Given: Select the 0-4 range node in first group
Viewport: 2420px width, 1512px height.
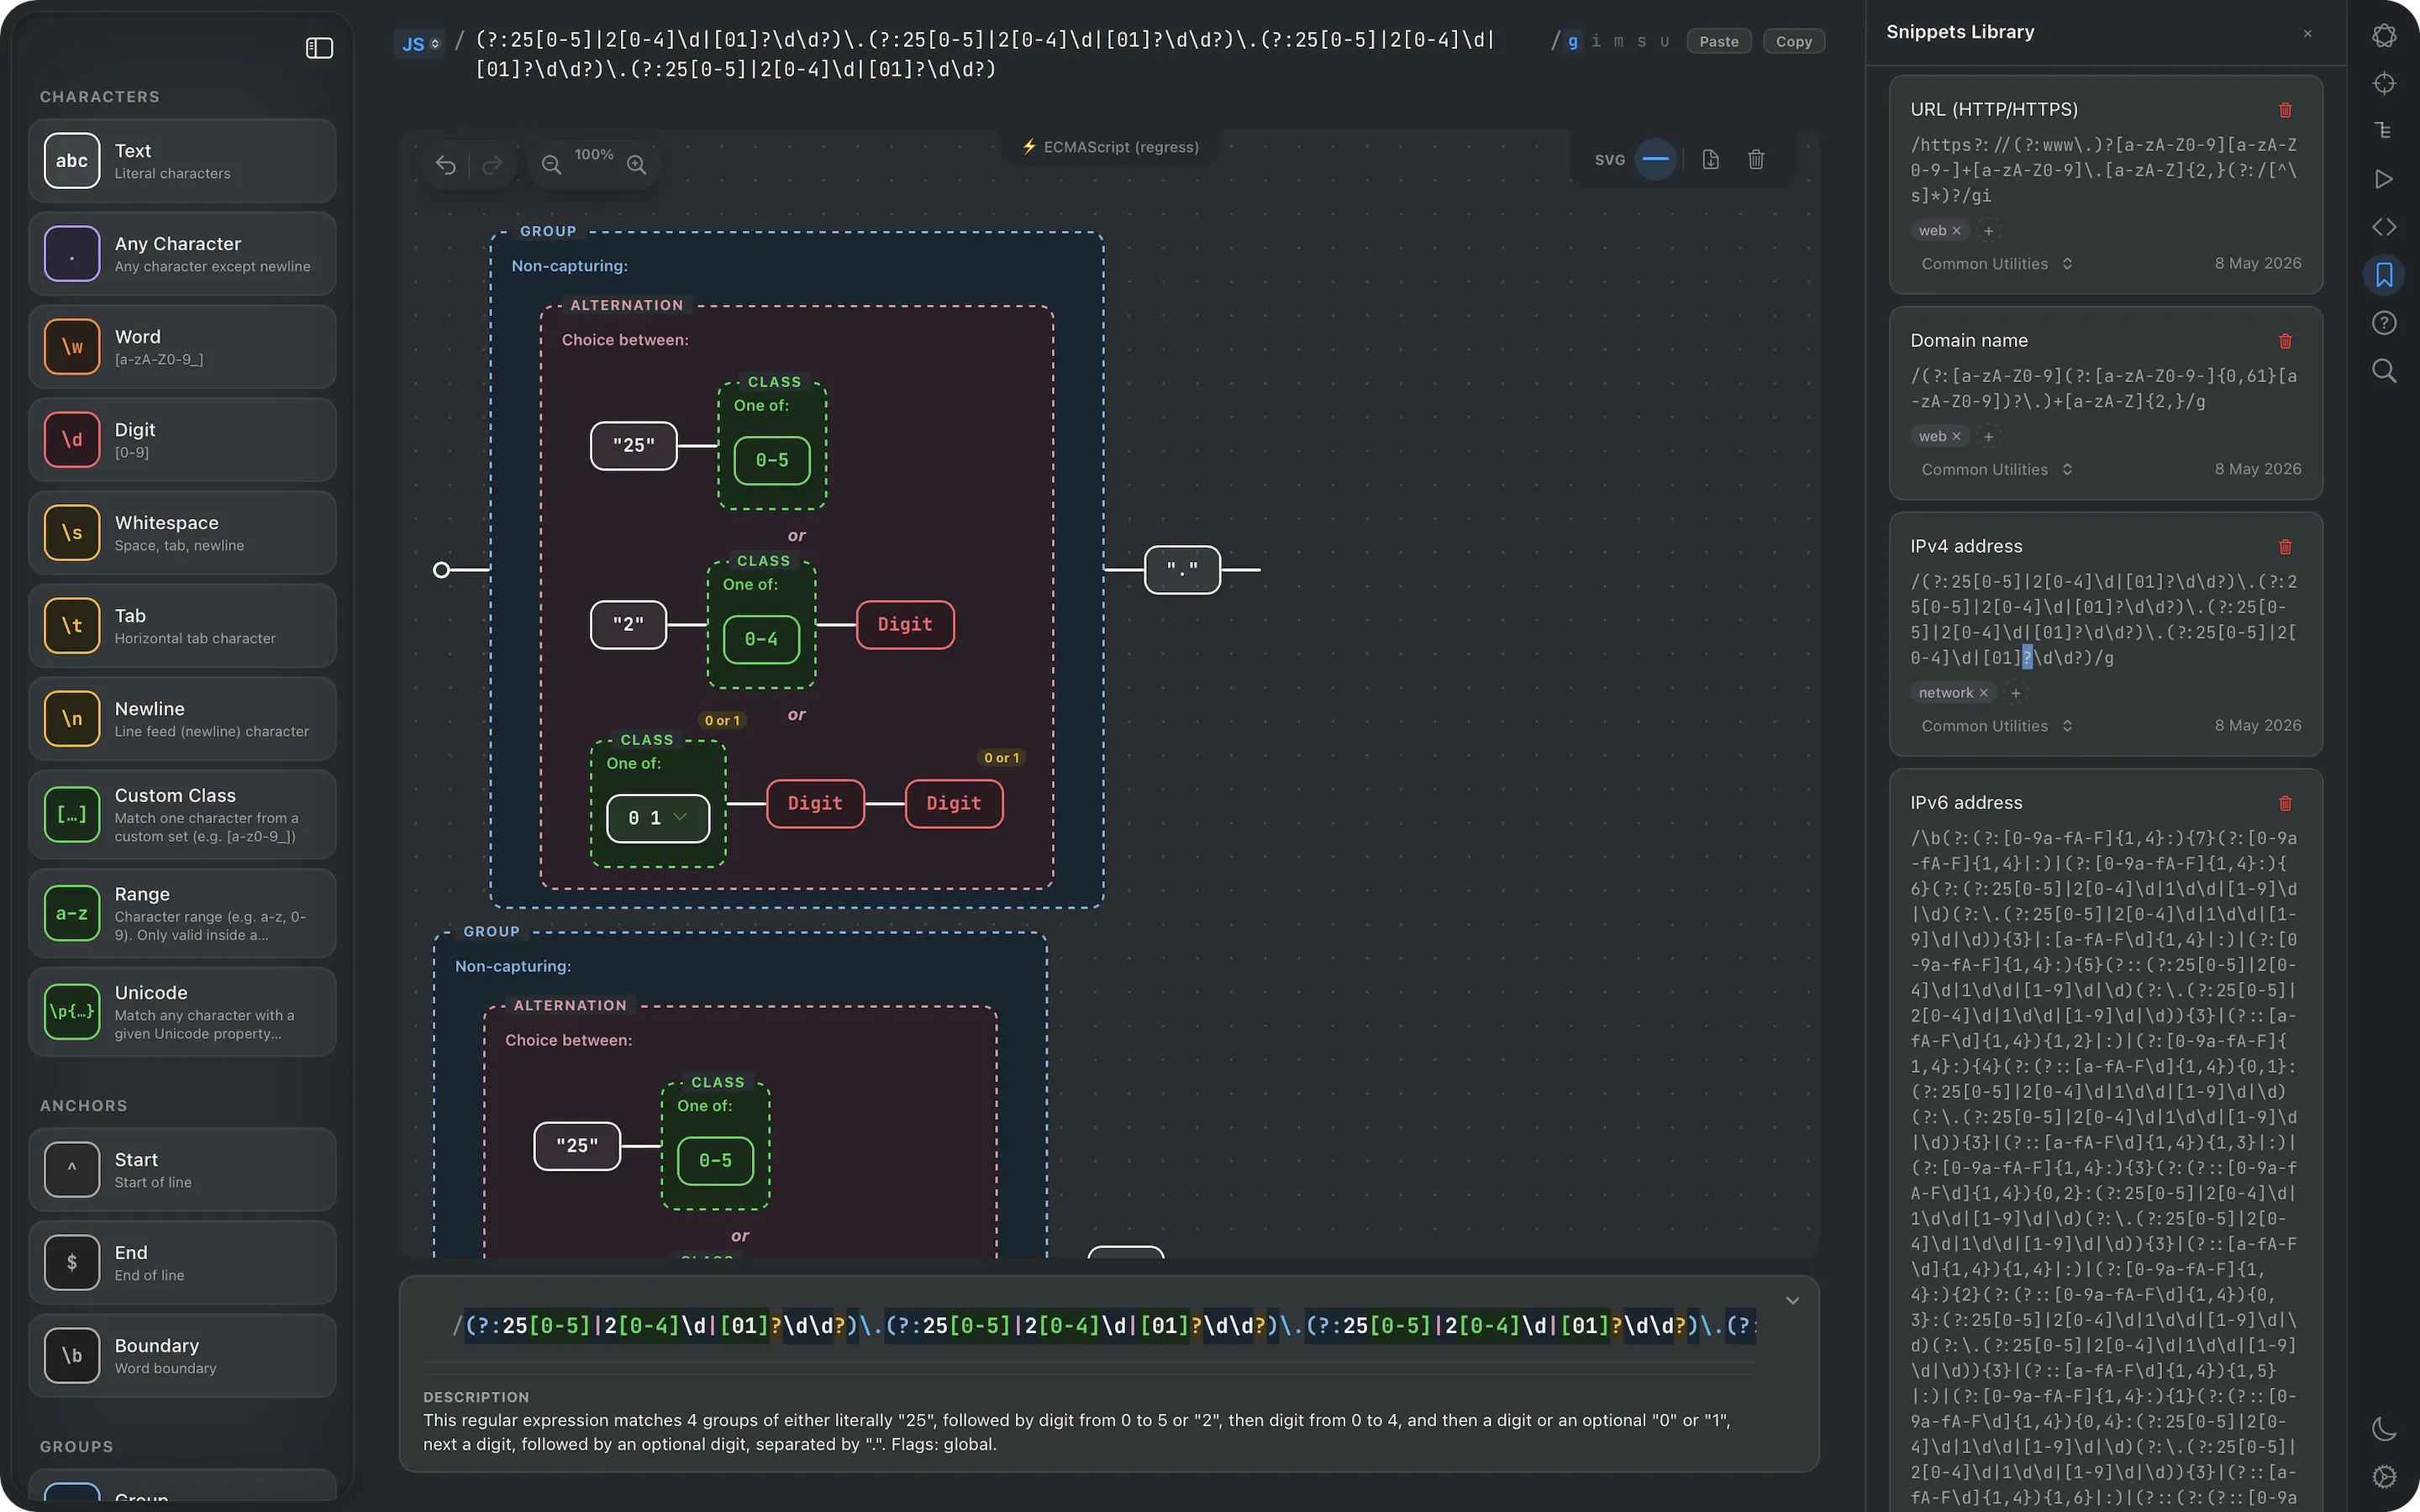Looking at the screenshot, I should 761,639.
